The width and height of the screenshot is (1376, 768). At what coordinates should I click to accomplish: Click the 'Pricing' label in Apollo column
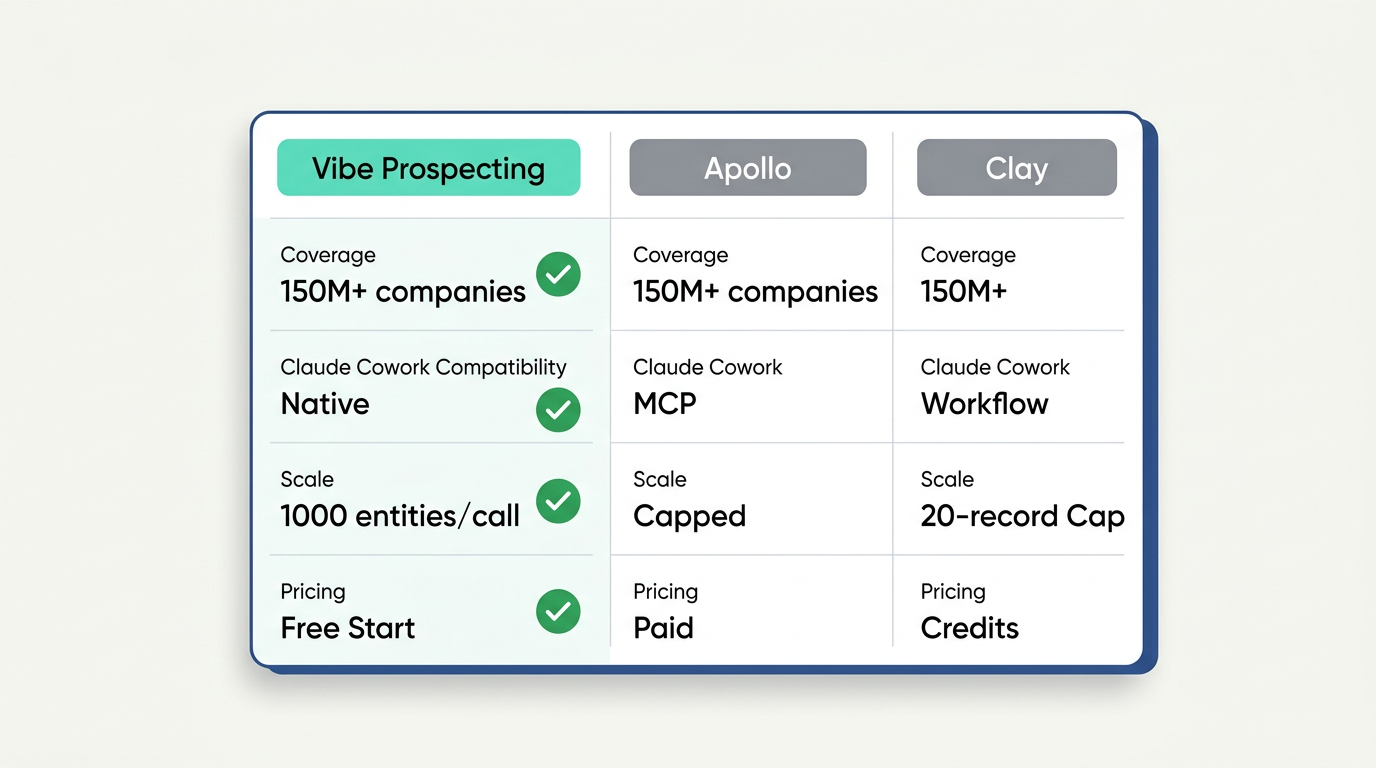665,592
